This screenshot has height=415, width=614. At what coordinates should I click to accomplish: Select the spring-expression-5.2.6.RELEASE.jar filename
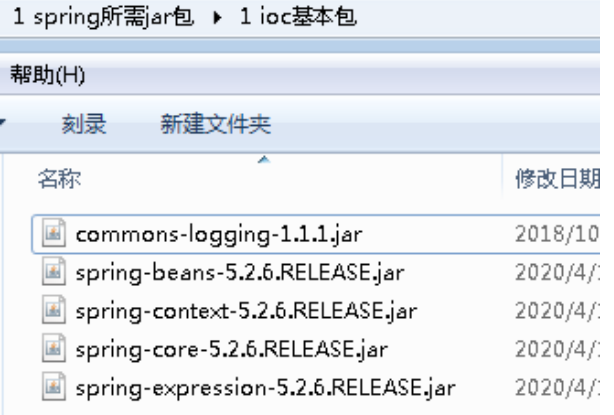tap(265, 388)
